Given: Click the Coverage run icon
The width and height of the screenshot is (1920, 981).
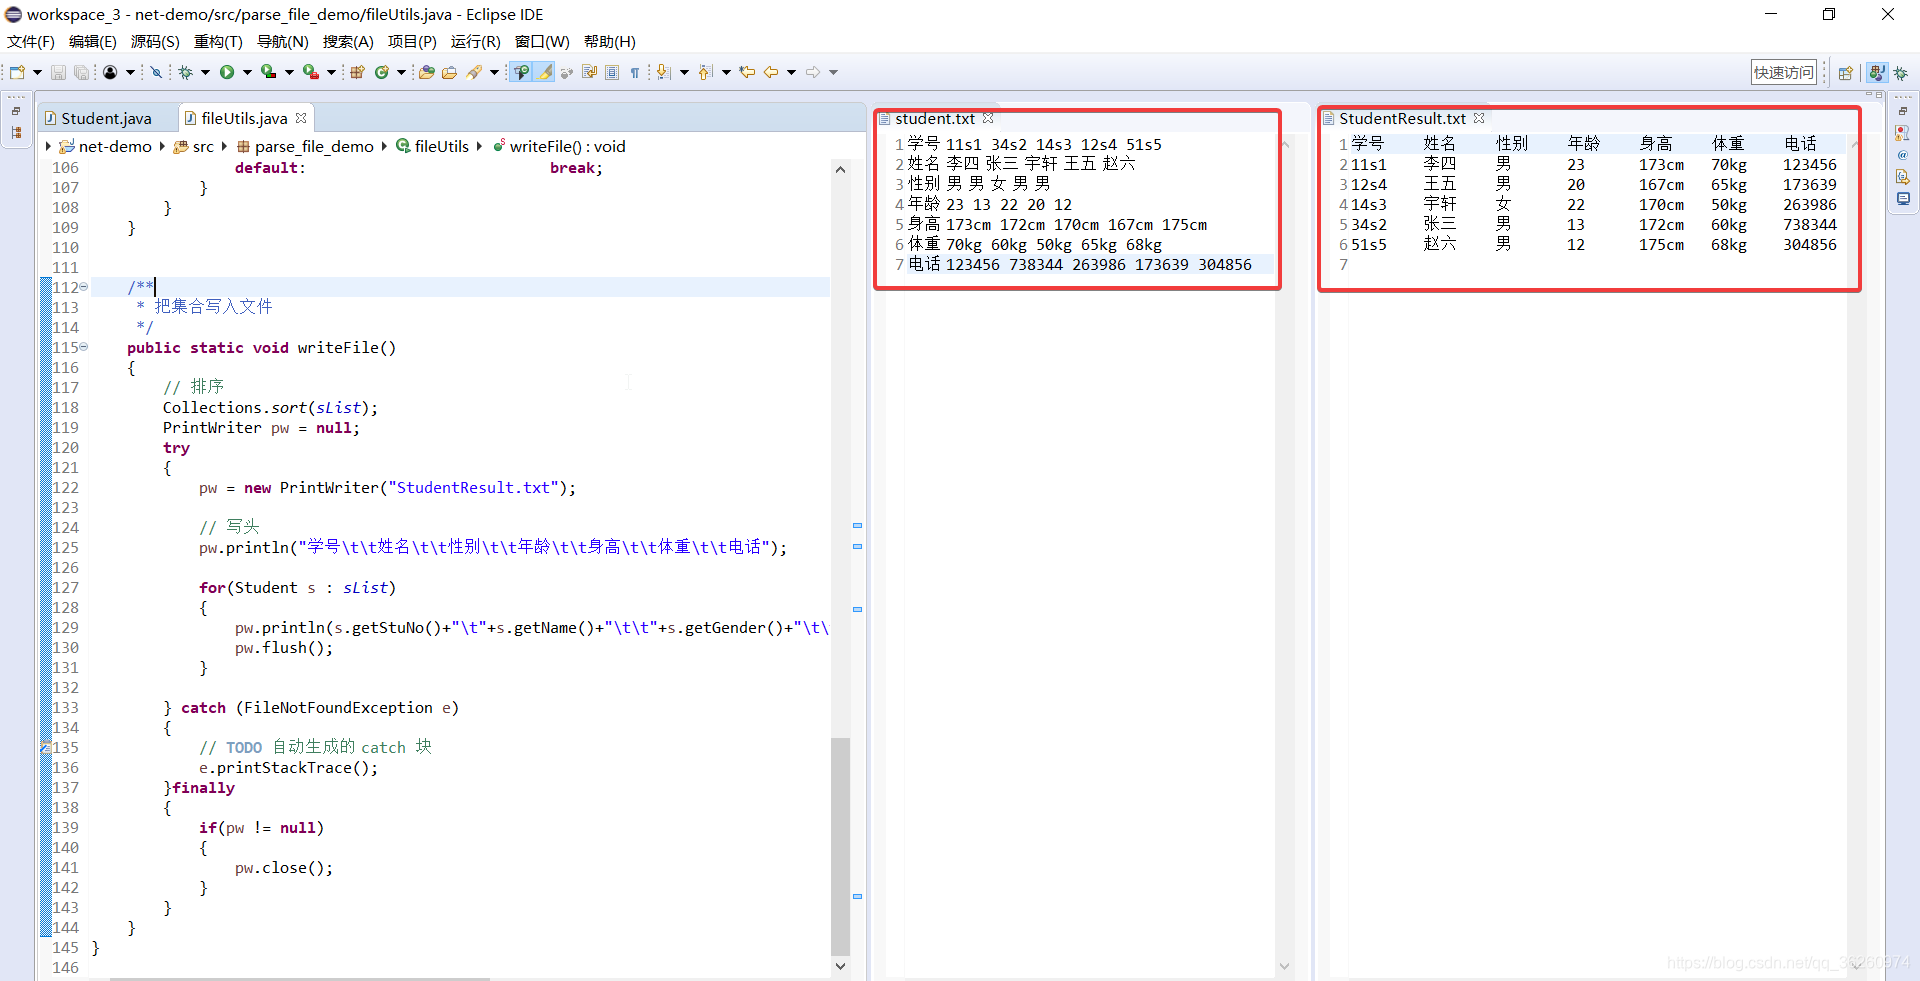Looking at the screenshot, I should coord(268,72).
